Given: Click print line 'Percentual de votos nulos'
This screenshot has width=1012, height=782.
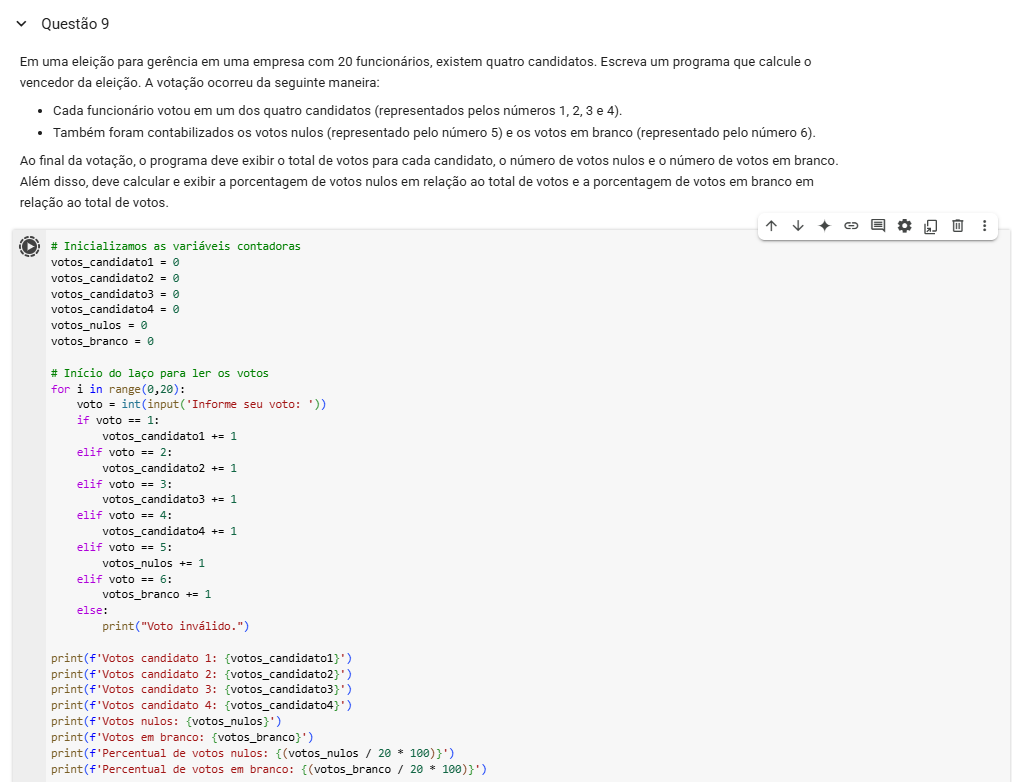Looking at the screenshot, I should (x=253, y=753).
